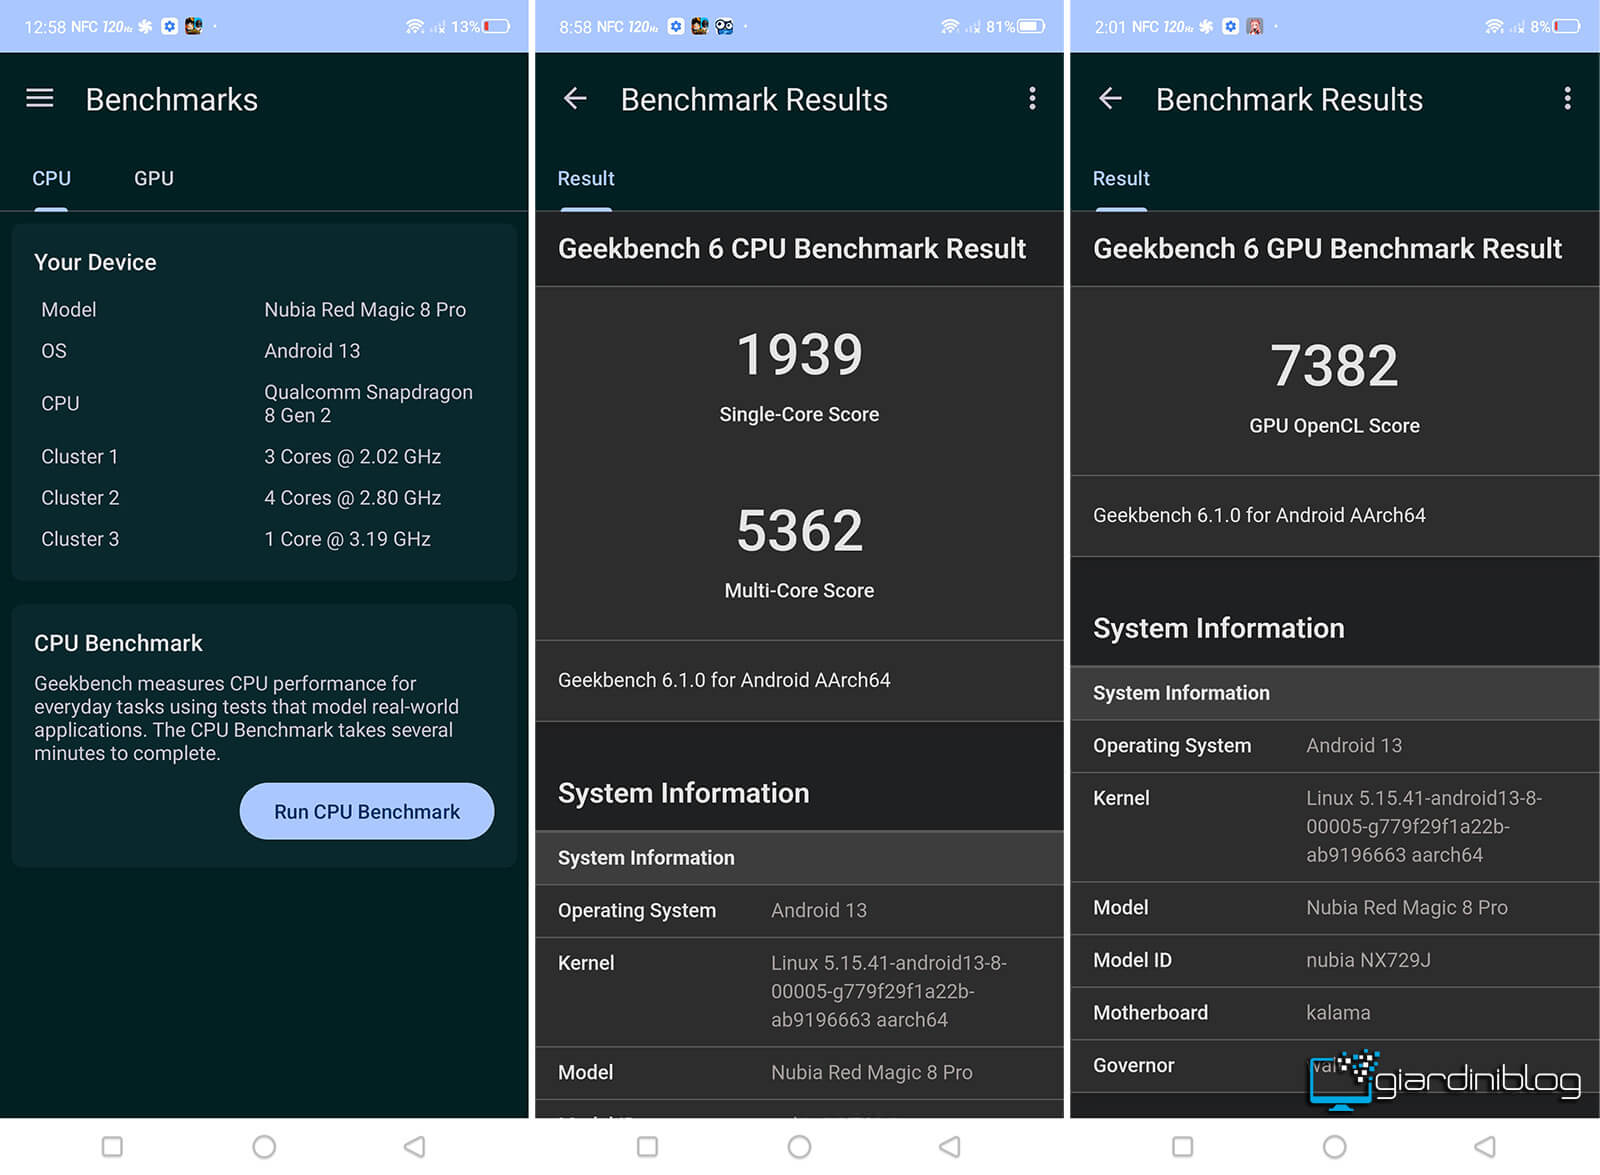Switch to the GPU tab

[154, 178]
